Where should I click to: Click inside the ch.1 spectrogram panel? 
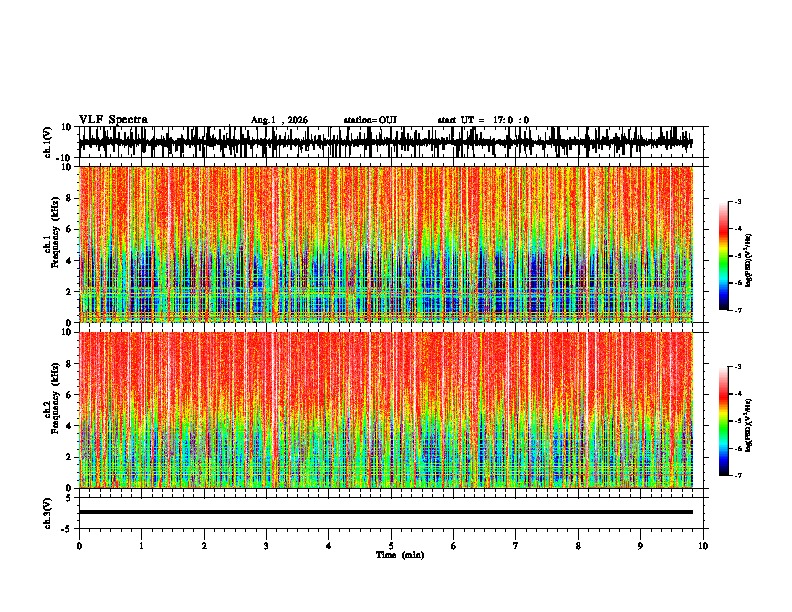click(x=385, y=244)
